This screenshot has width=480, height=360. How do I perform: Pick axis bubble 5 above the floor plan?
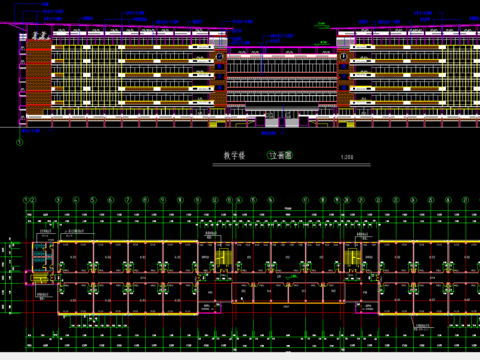click(x=93, y=200)
